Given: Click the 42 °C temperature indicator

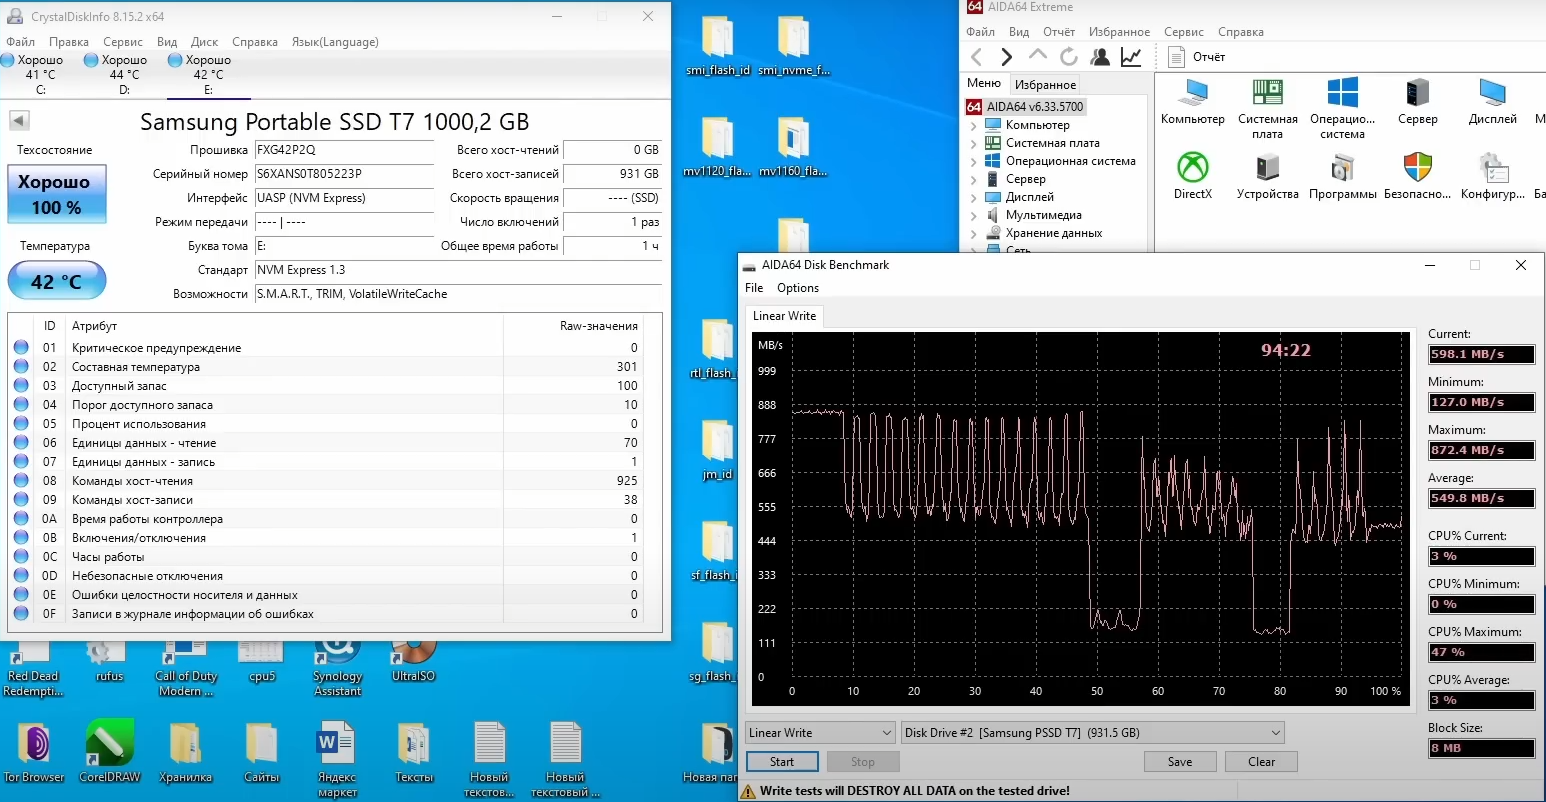Looking at the screenshot, I should tap(56, 281).
